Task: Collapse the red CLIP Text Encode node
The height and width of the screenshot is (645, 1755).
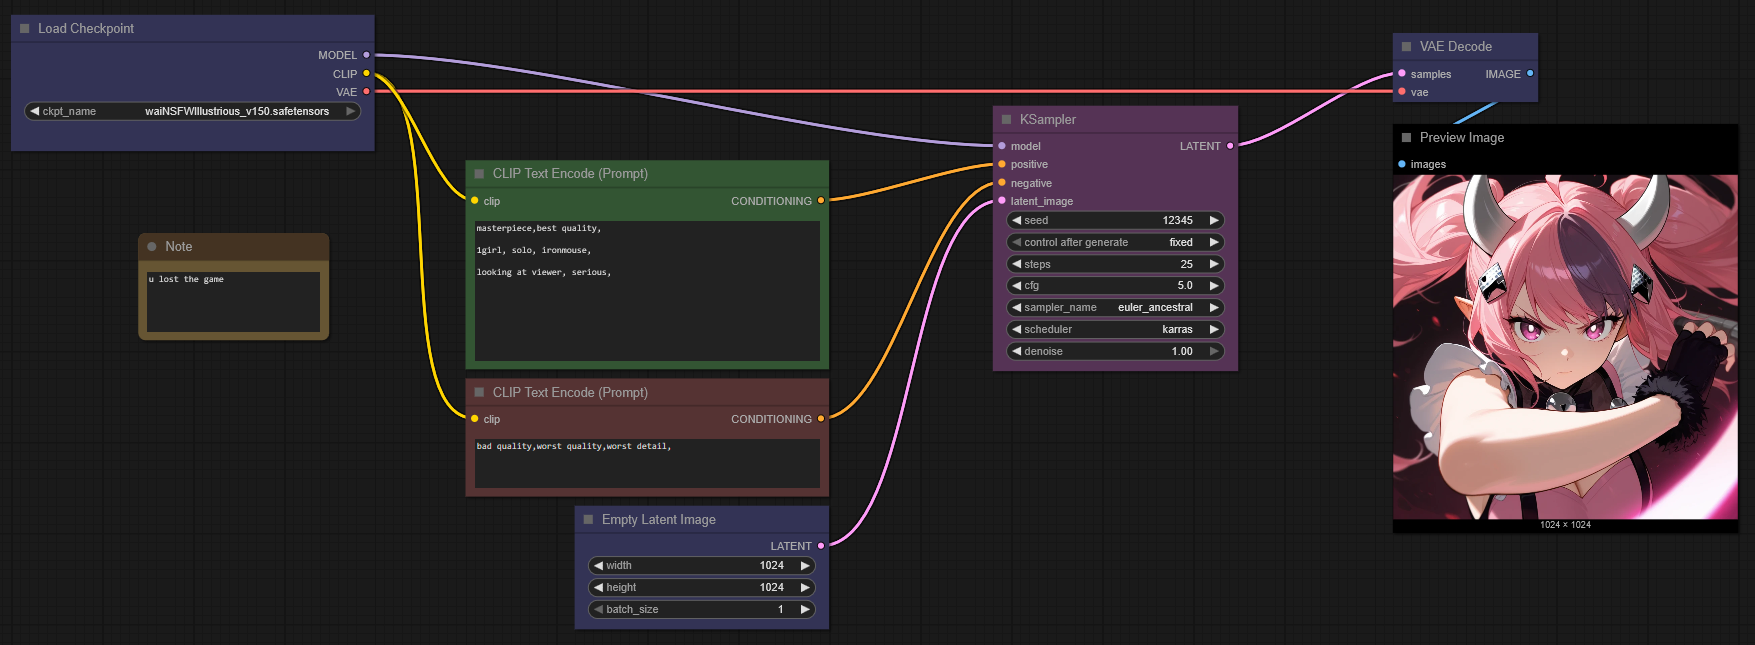Action: (x=480, y=393)
